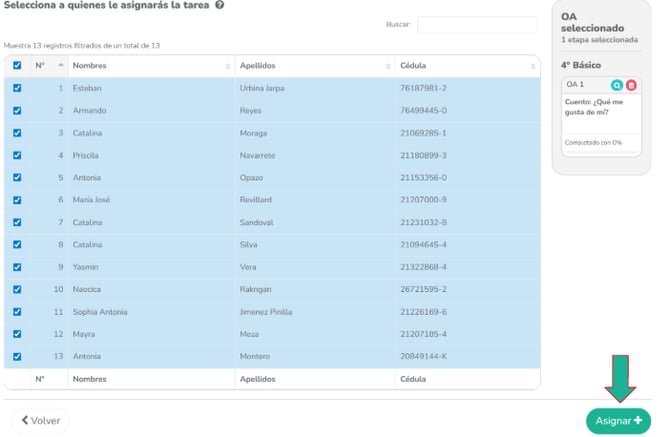Screen dimensions: 670x437
Task: Toggle the select-all checkbox in header
Action: (x=17, y=66)
